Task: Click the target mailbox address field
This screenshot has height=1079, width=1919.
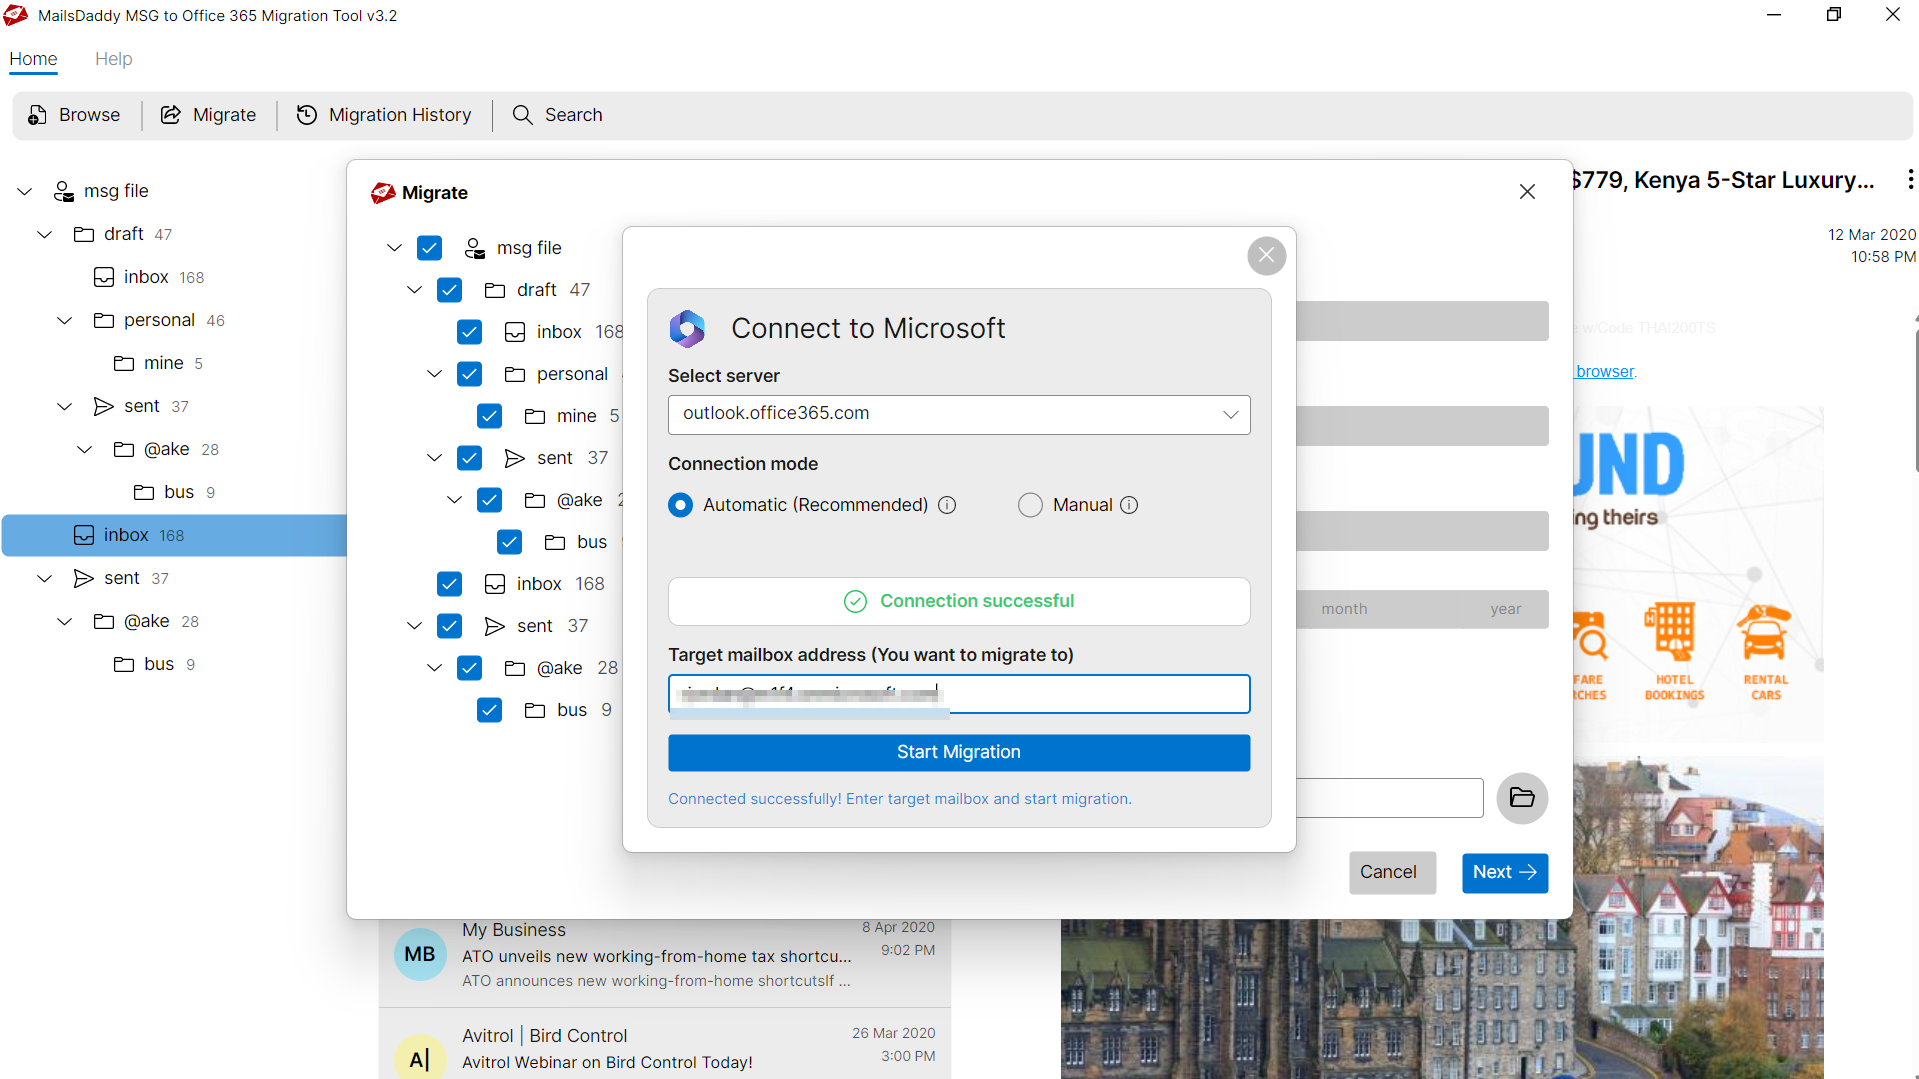Action: coord(959,694)
